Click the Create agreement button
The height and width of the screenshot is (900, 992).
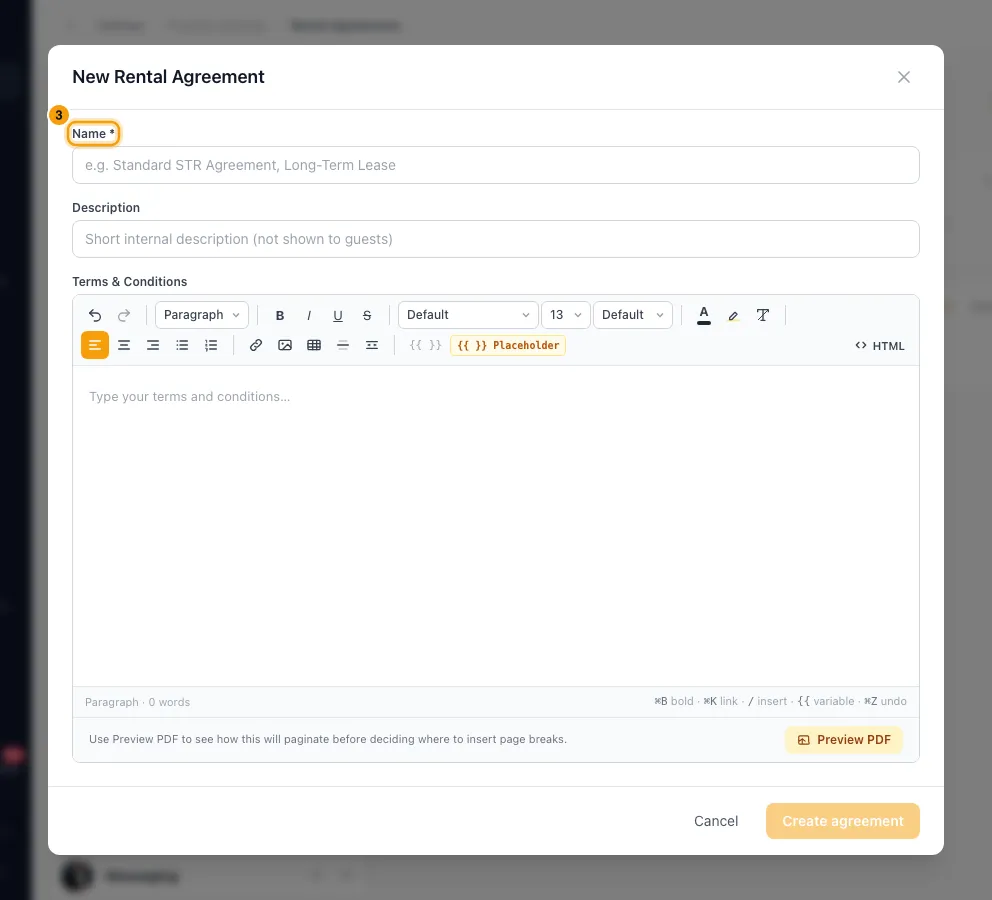point(843,821)
